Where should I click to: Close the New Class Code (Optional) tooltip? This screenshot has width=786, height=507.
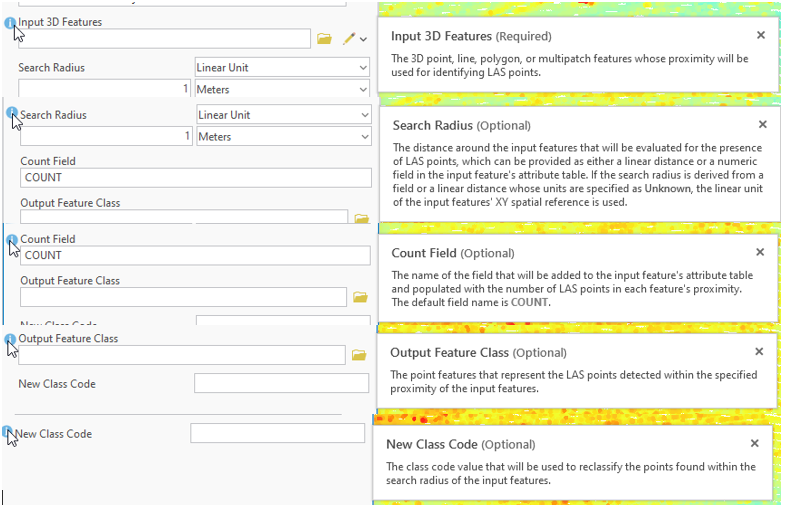[x=754, y=443]
